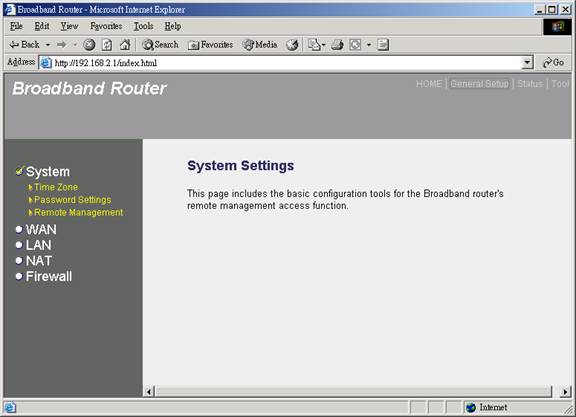Click the Print icon

click(337, 45)
